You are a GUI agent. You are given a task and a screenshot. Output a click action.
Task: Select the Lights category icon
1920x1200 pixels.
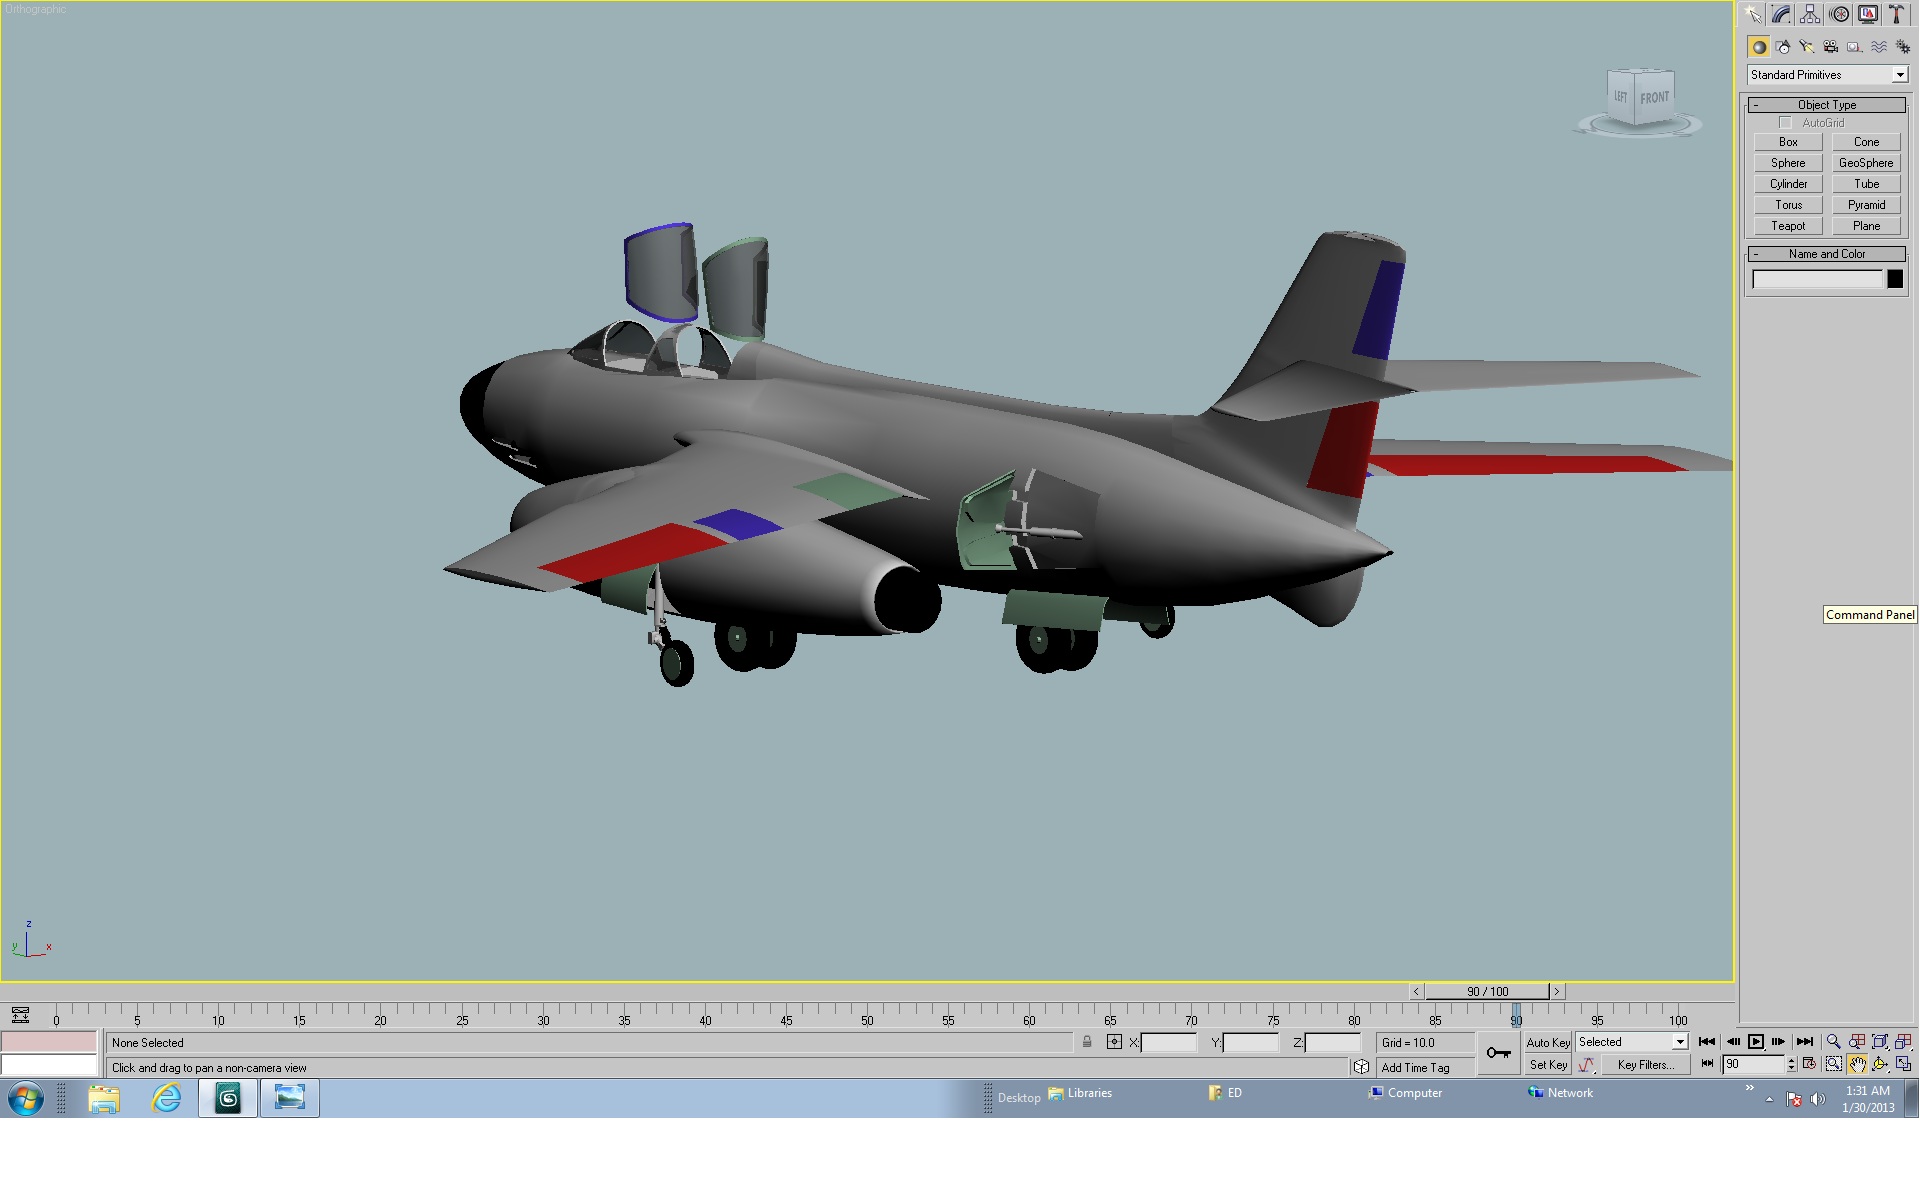(x=1806, y=47)
